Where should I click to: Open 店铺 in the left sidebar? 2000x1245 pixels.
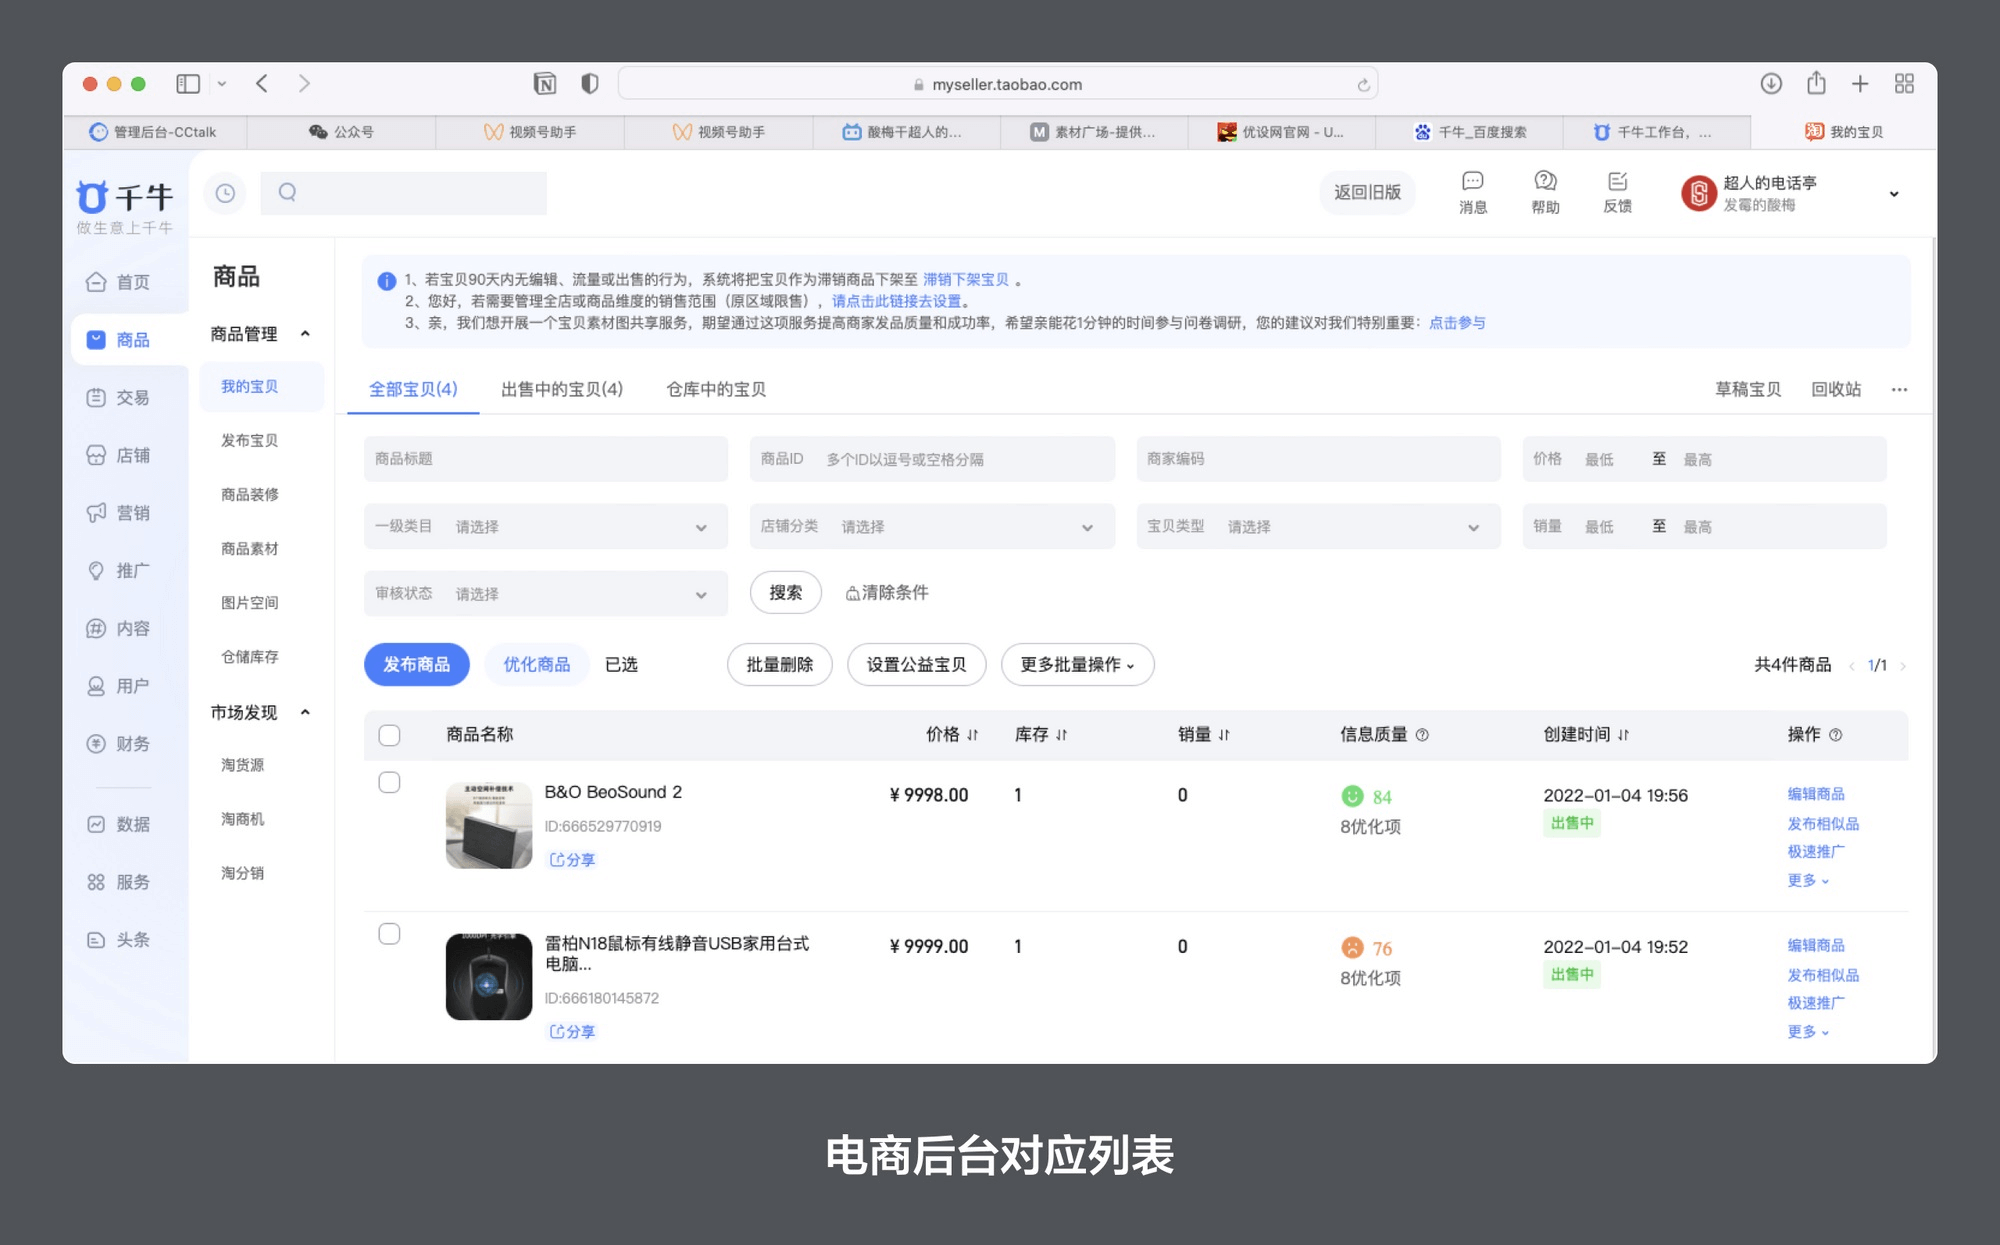point(119,455)
